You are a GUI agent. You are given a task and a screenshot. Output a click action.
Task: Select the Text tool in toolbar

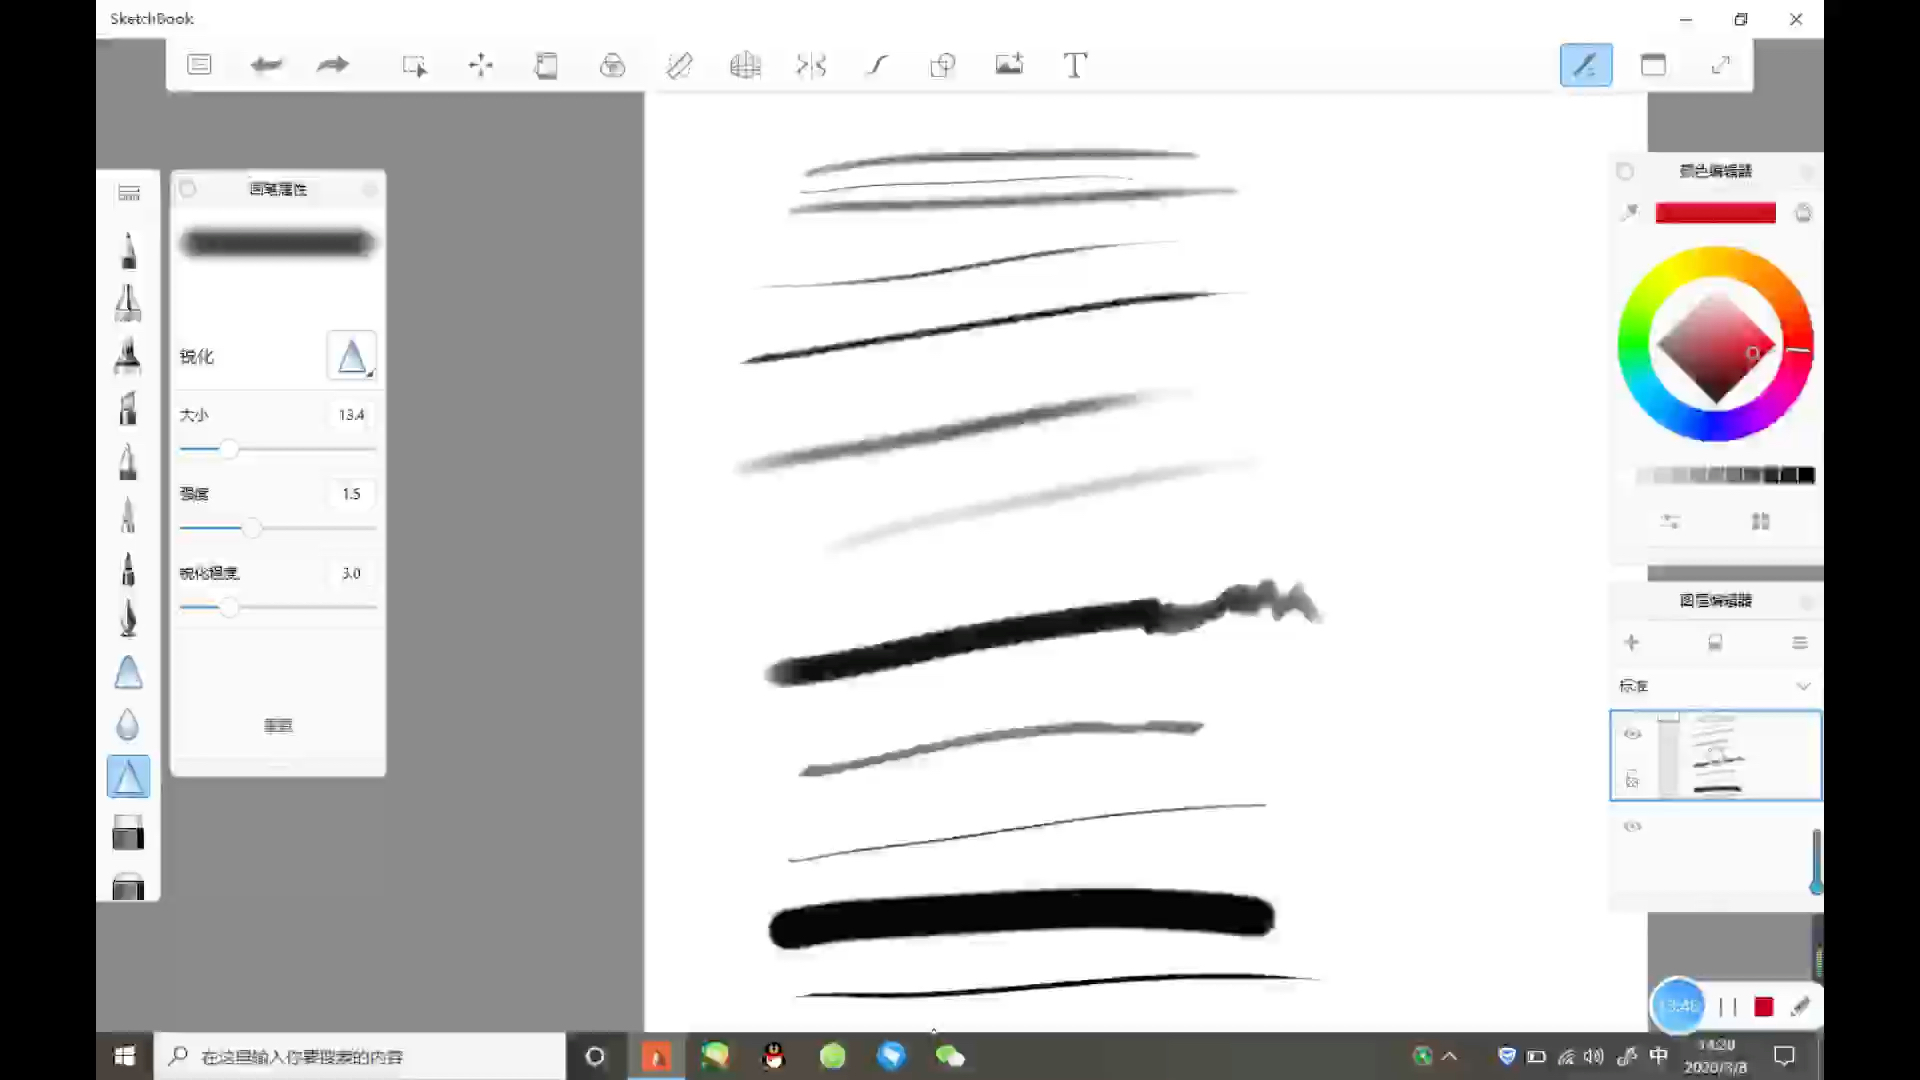(x=1075, y=66)
